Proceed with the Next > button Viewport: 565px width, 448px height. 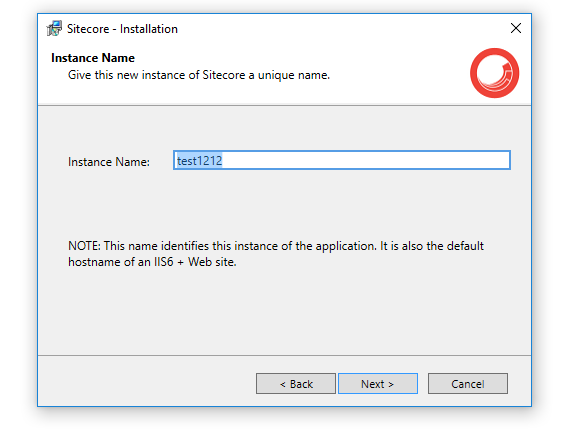[378, 383]
